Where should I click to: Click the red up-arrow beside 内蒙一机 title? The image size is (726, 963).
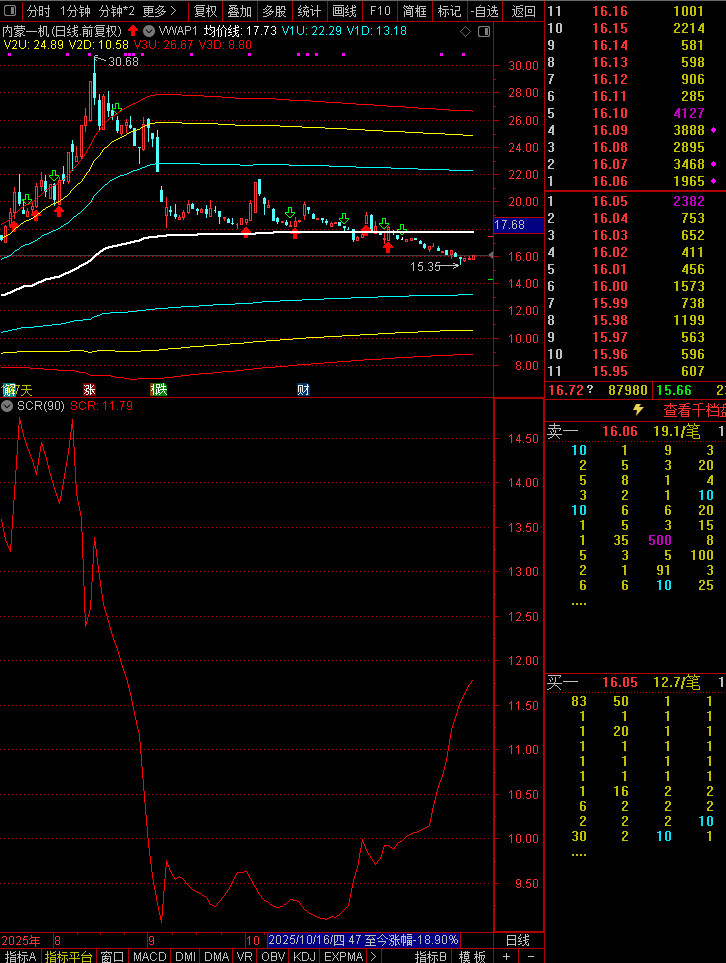(133, 30)
